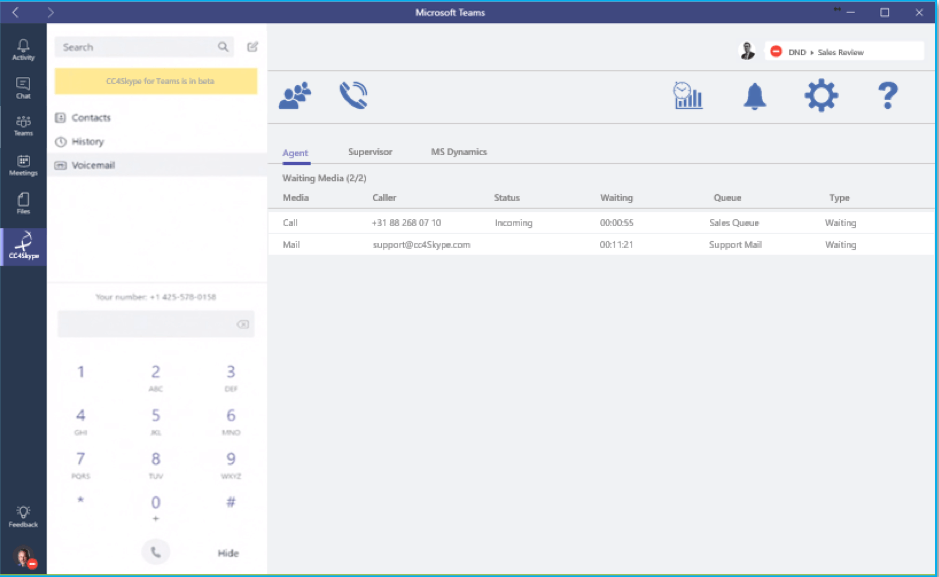Click the Waiting Media (2/2) heading
Viewport: 939px width, 577px height.
click(x=325, y=178)
